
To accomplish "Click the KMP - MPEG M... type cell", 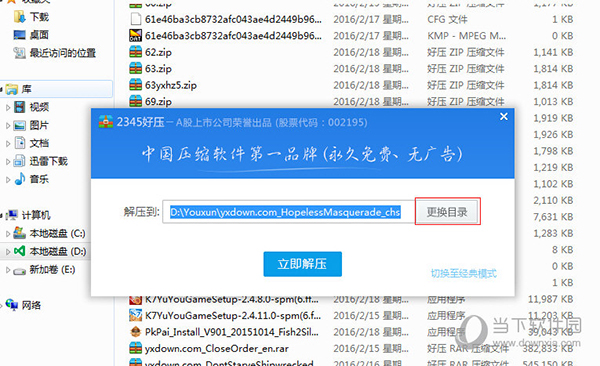I will 466,36.
